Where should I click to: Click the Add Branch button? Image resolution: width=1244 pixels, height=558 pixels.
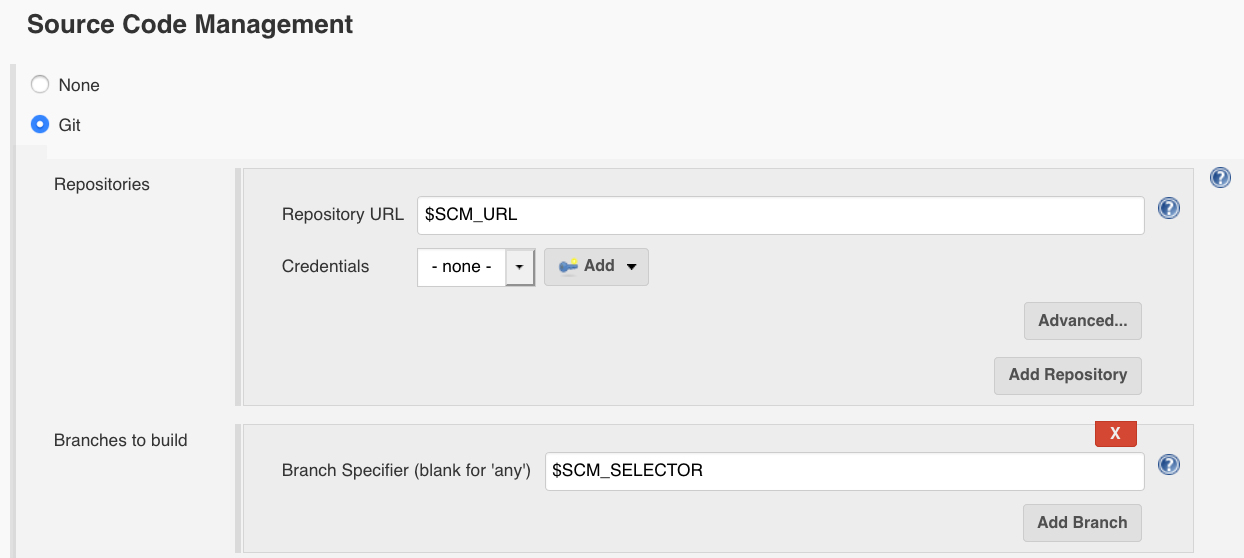tap(1082, 523)
